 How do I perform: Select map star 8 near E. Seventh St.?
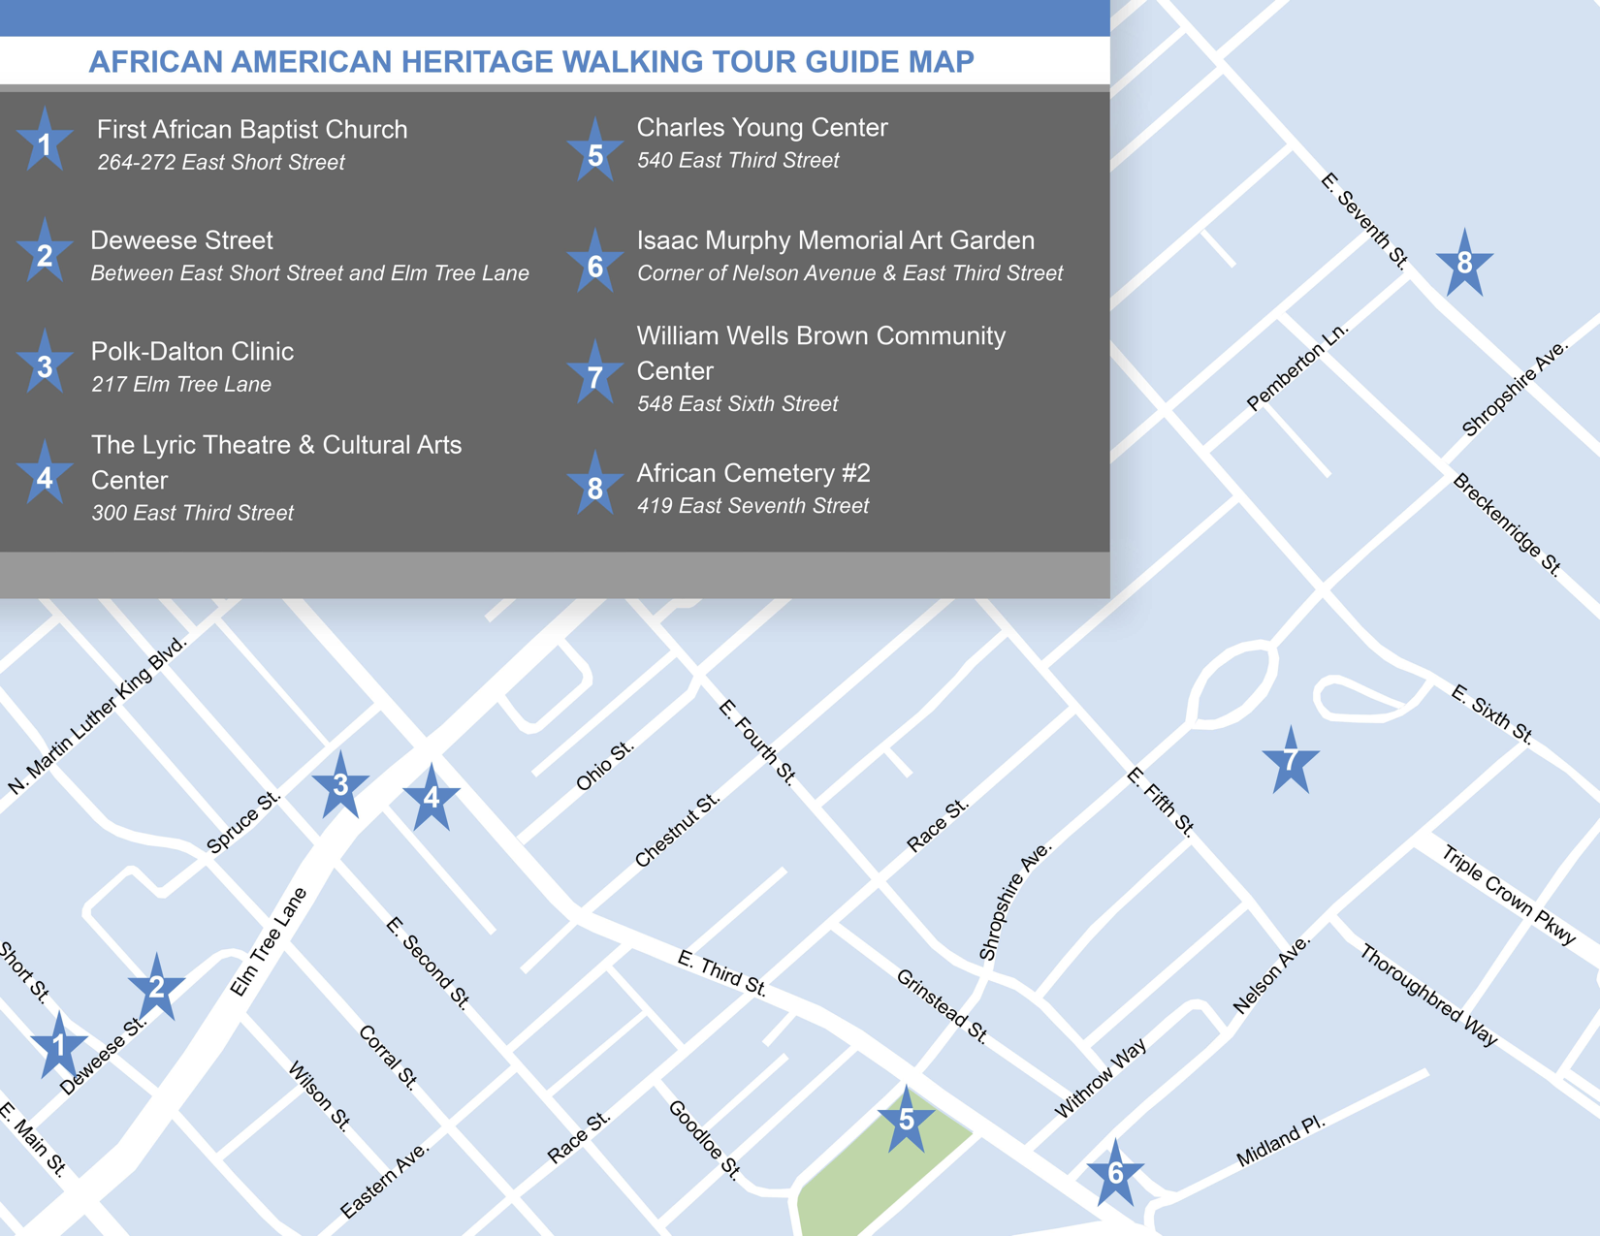coord(1465,263)
